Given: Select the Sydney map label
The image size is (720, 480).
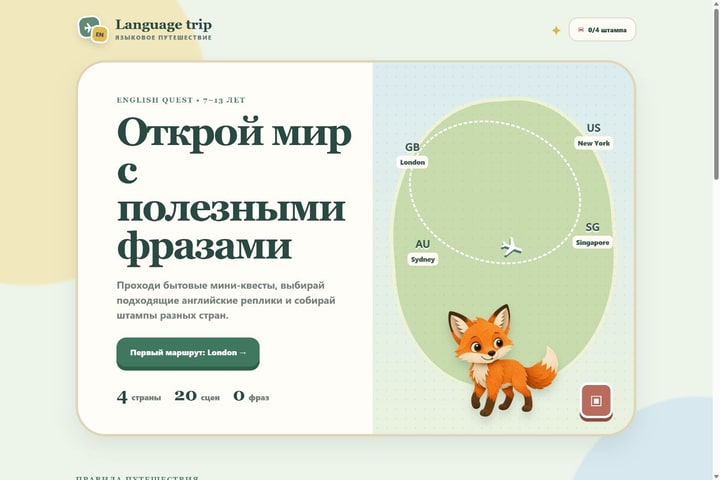Looking at the screenshot, I should [x=422, y=260].
